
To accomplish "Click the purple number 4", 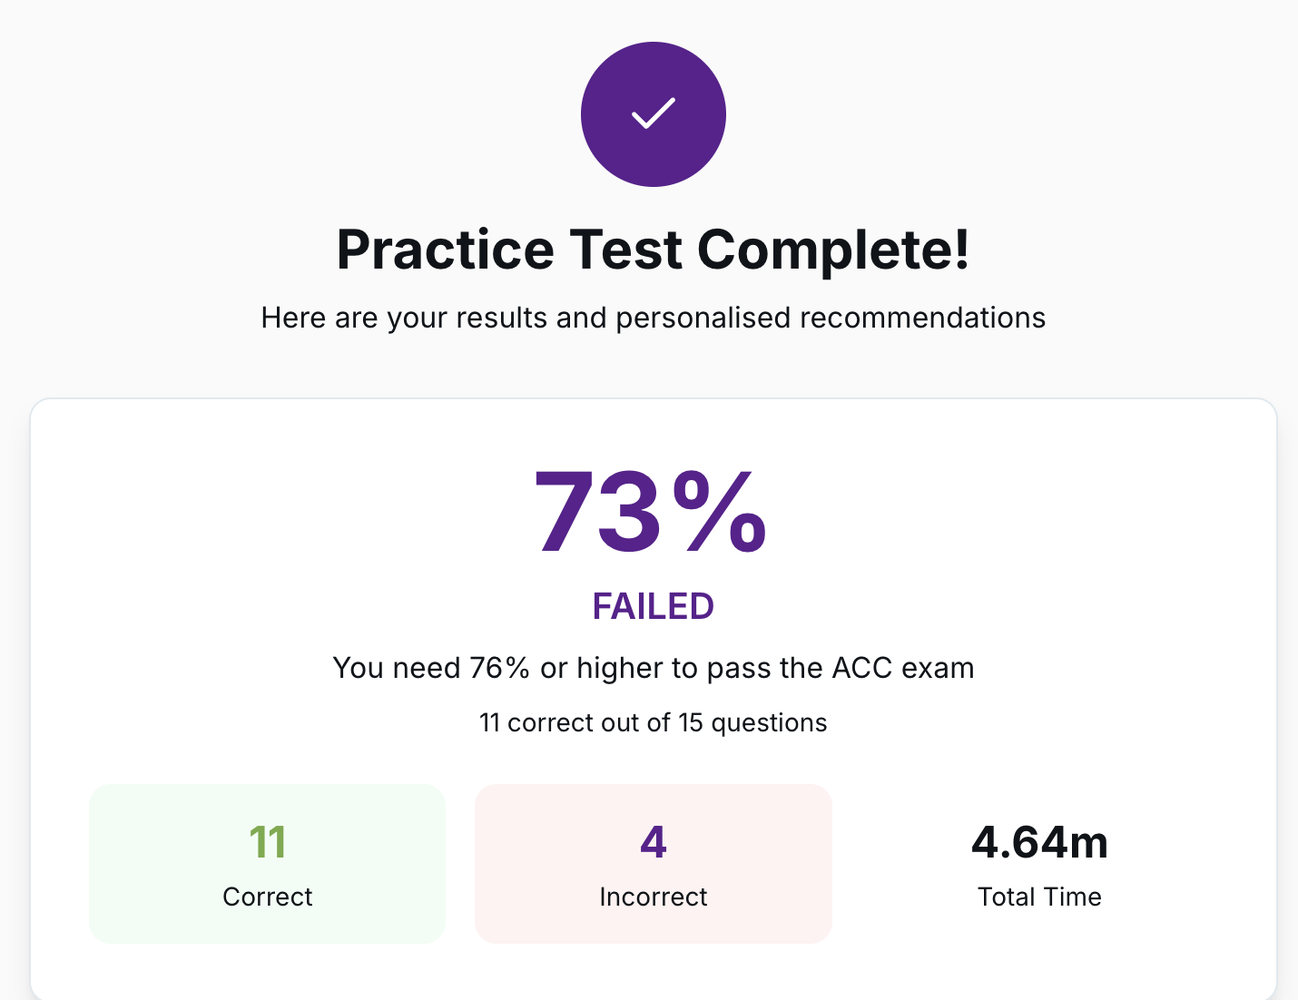I will click(653, 842).
